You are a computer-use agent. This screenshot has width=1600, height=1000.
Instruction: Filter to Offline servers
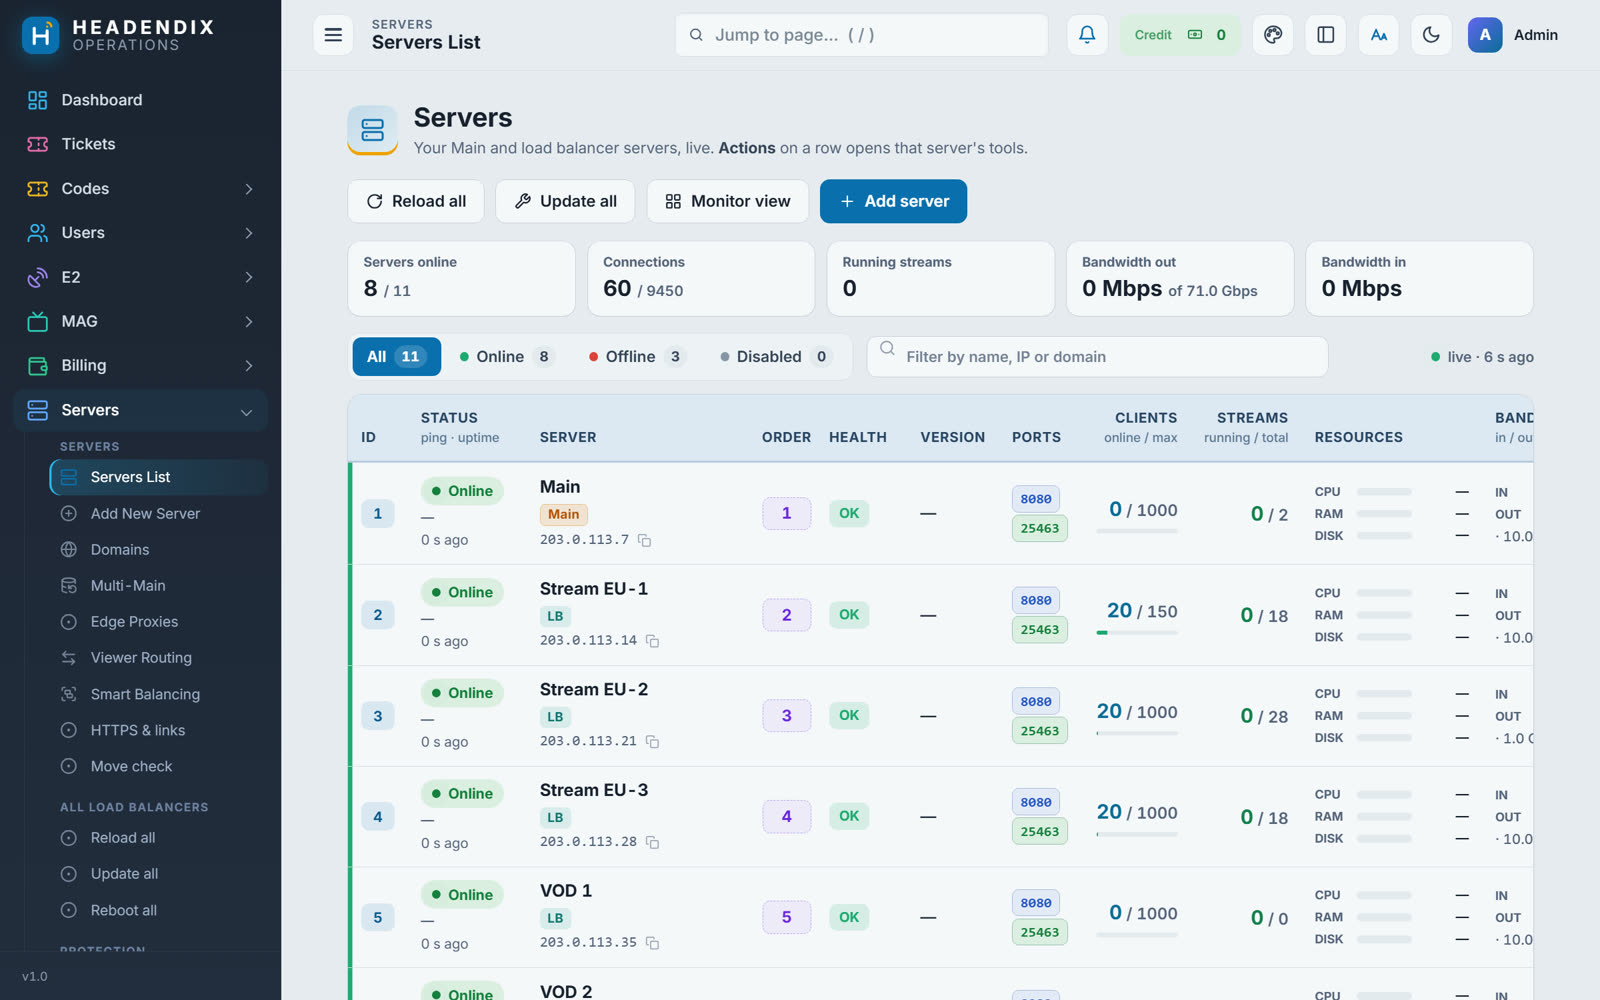point(637,357)
